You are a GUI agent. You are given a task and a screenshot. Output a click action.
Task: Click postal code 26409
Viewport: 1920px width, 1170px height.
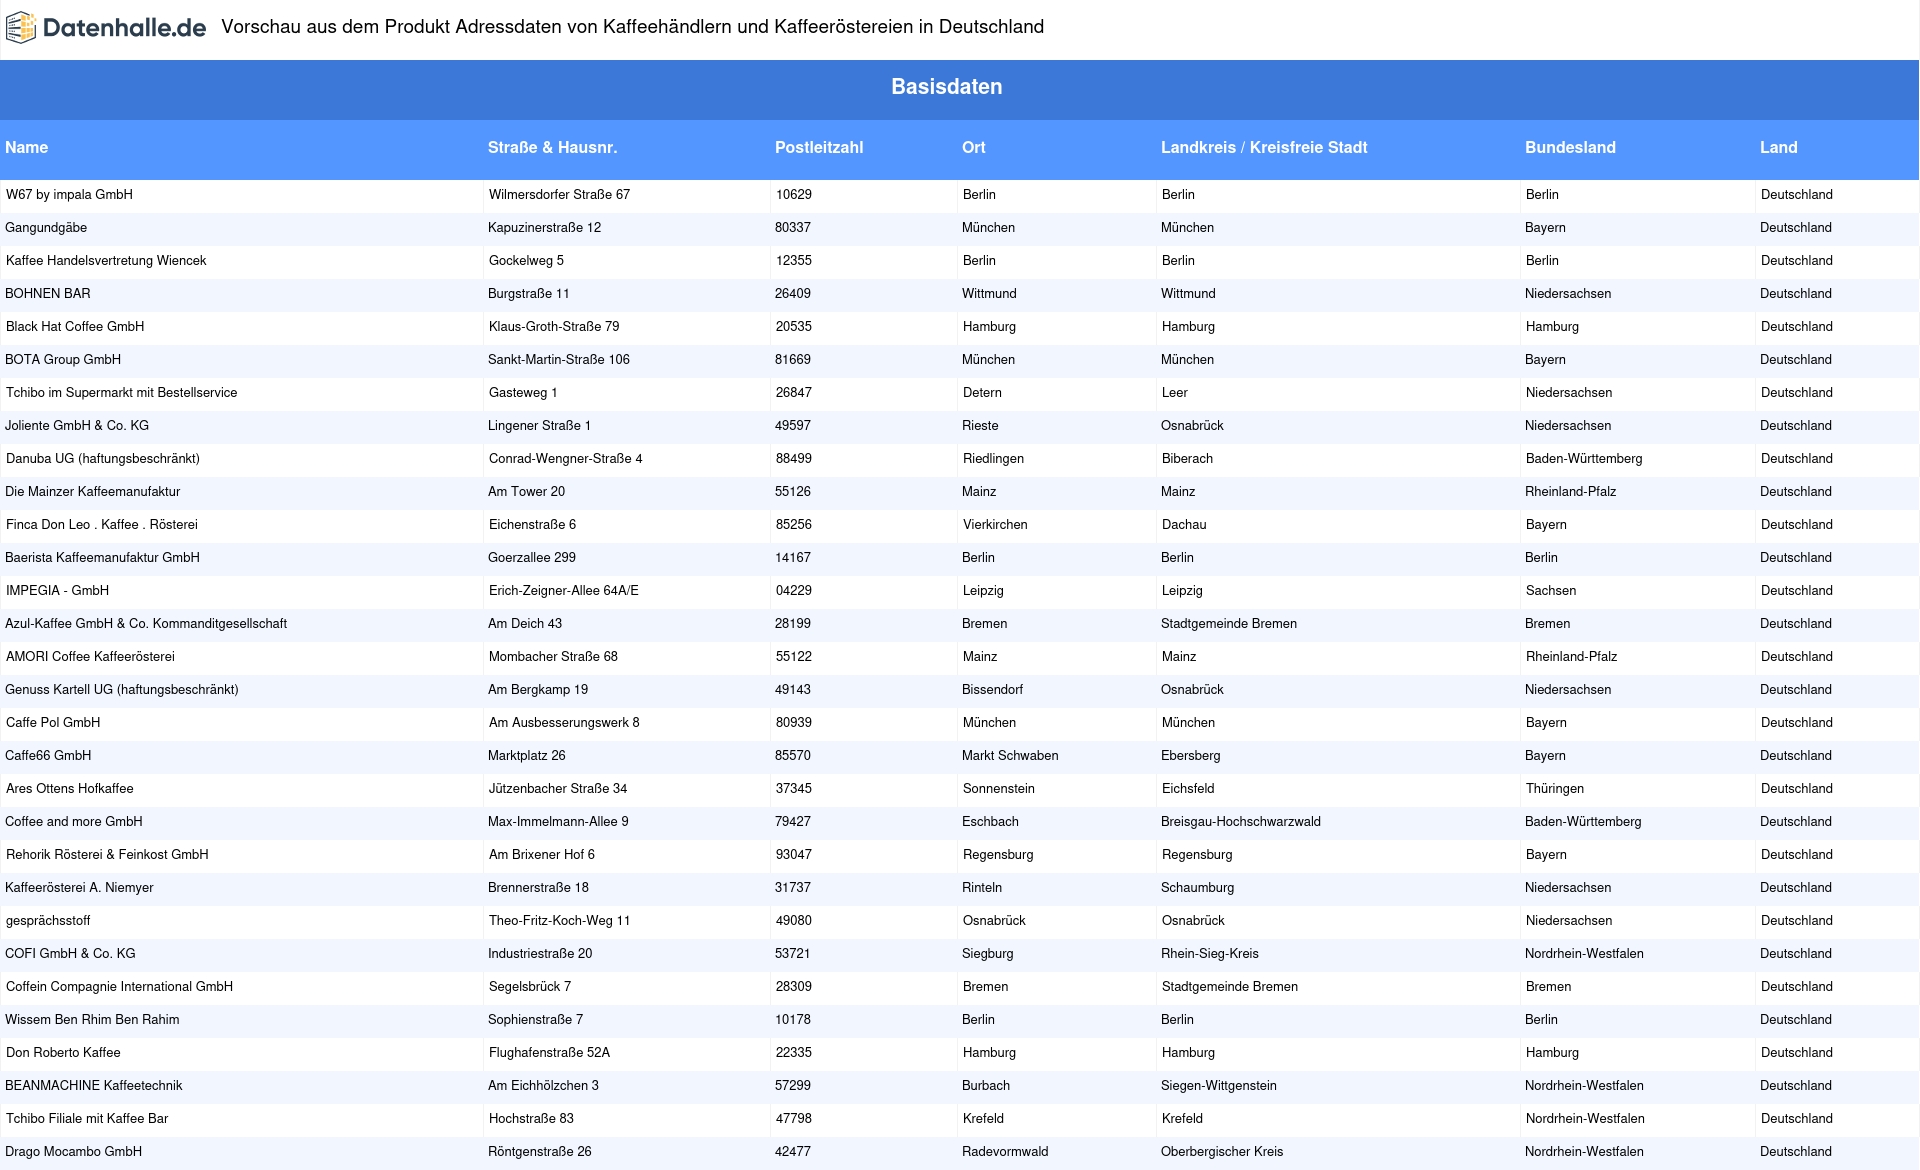click(x=793, y=294)
